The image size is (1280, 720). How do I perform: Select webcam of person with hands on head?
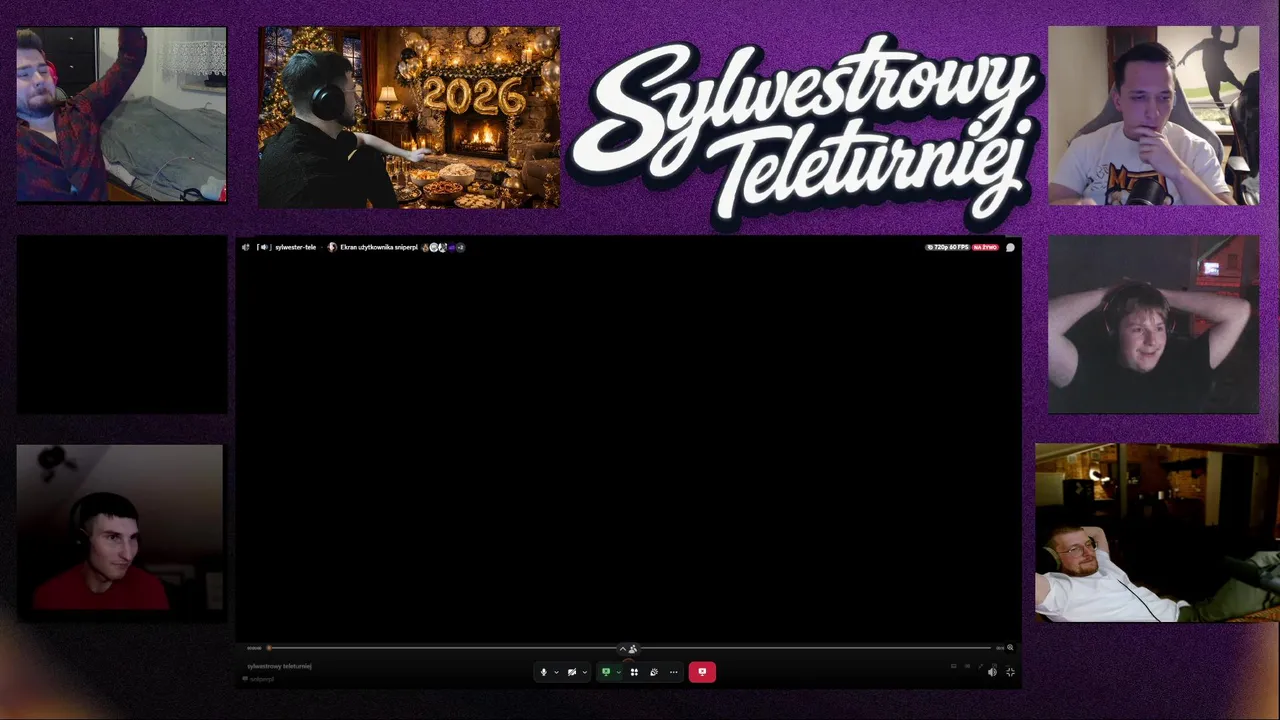click(1153, 324)
